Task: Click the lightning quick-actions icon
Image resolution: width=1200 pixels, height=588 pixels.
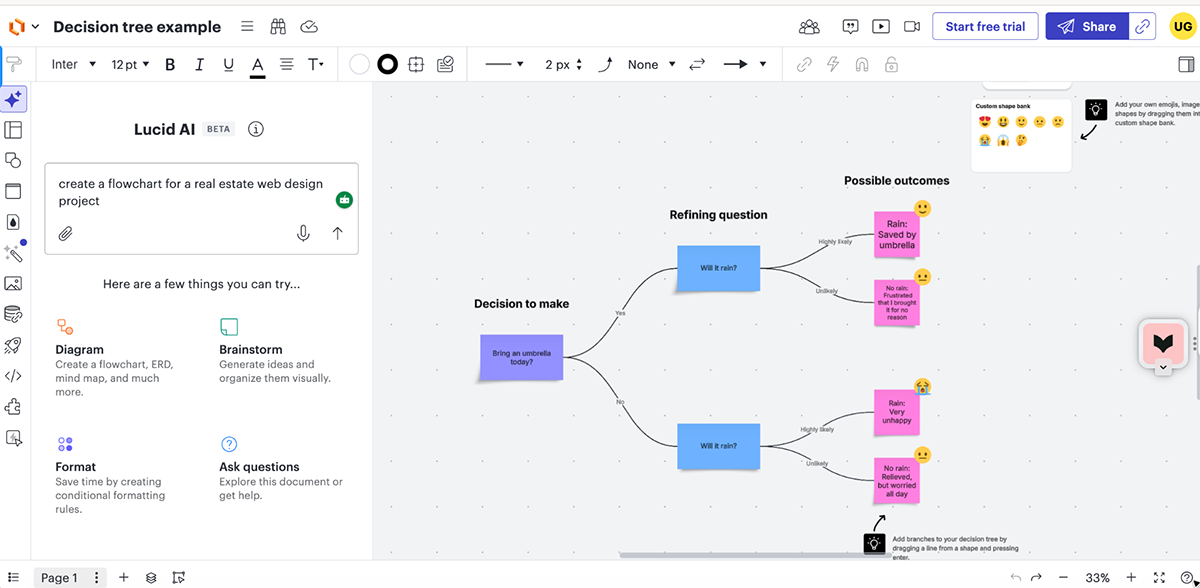Action: 832,64
